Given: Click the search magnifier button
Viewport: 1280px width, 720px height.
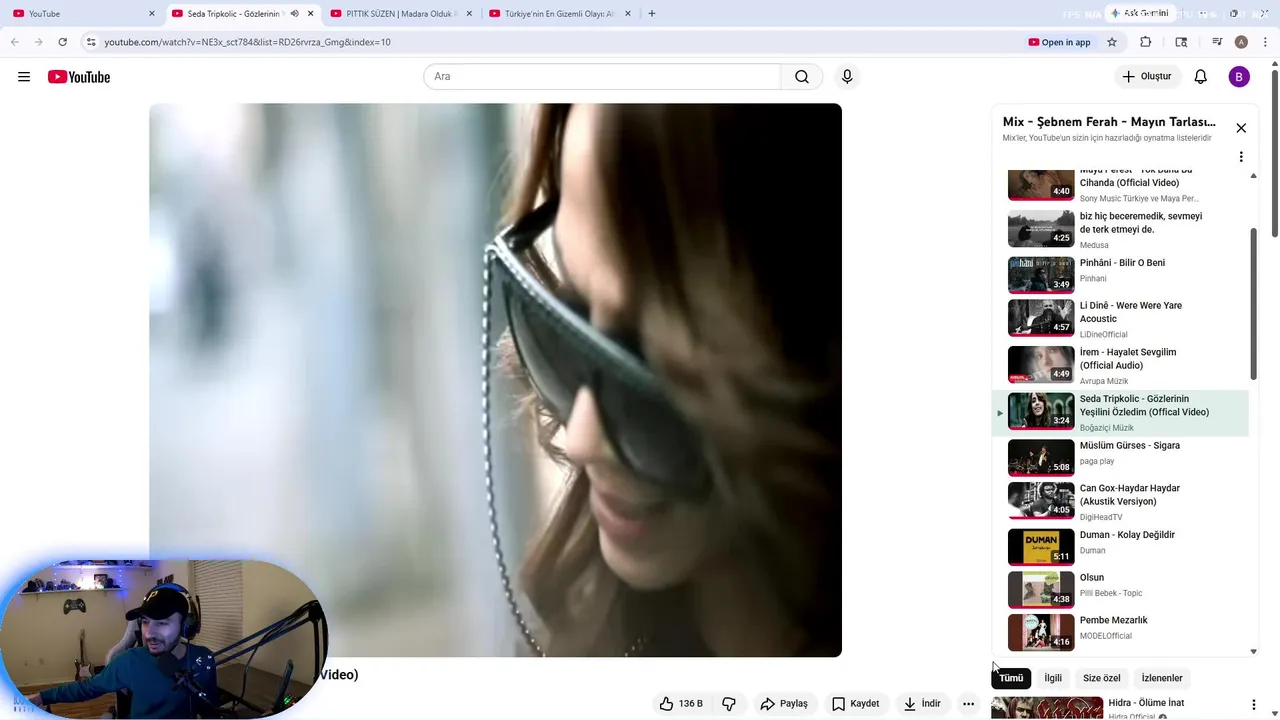Looking at the screenshot, I should [x=802, y=77].
